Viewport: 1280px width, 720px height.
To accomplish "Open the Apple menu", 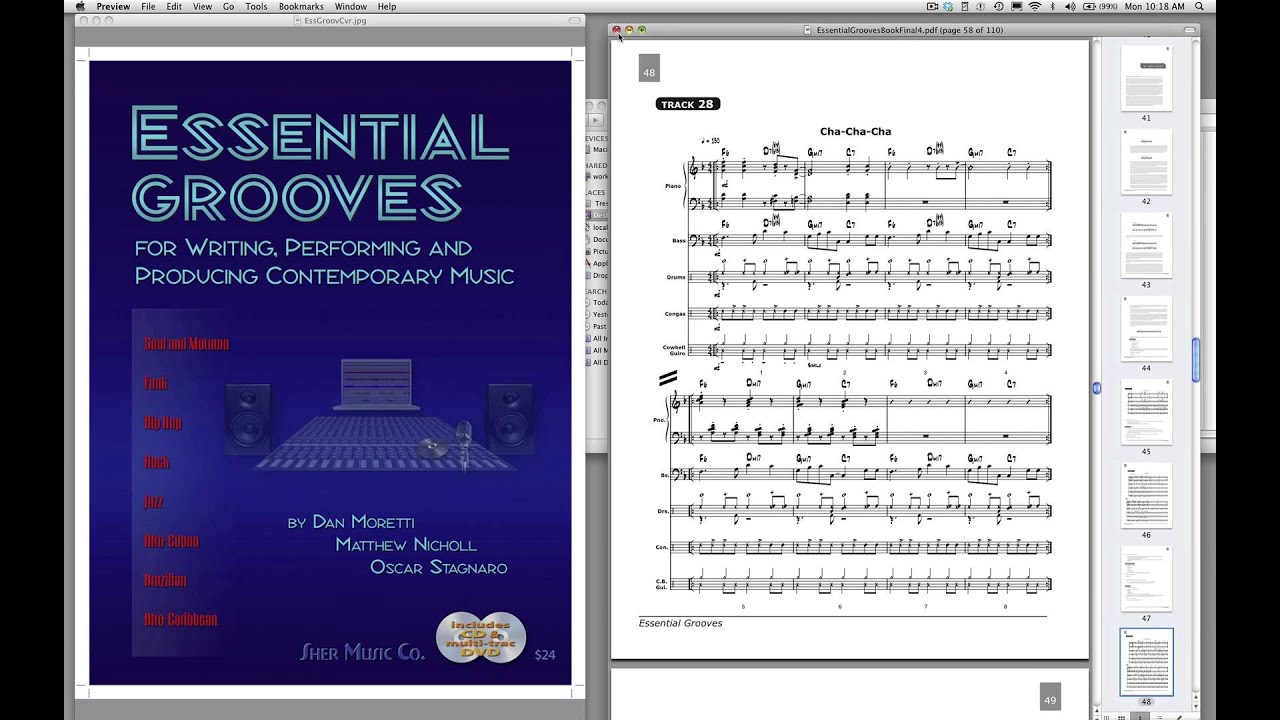I will tap(80, 6).
